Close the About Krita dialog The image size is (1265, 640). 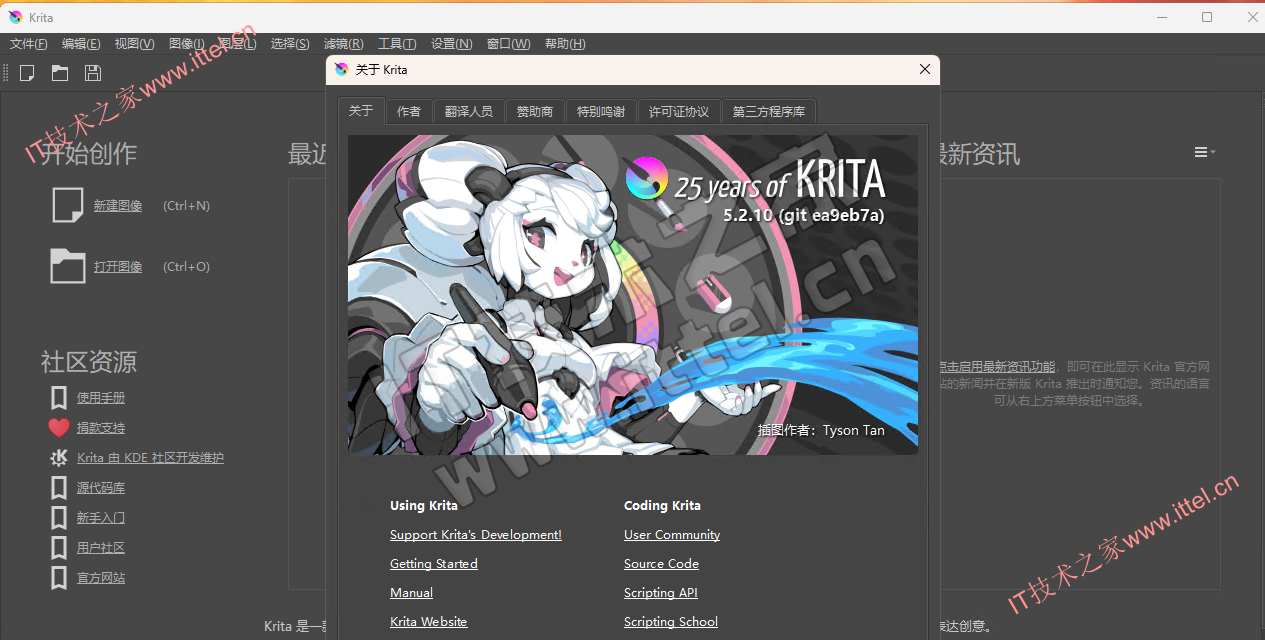pos(925,69)
